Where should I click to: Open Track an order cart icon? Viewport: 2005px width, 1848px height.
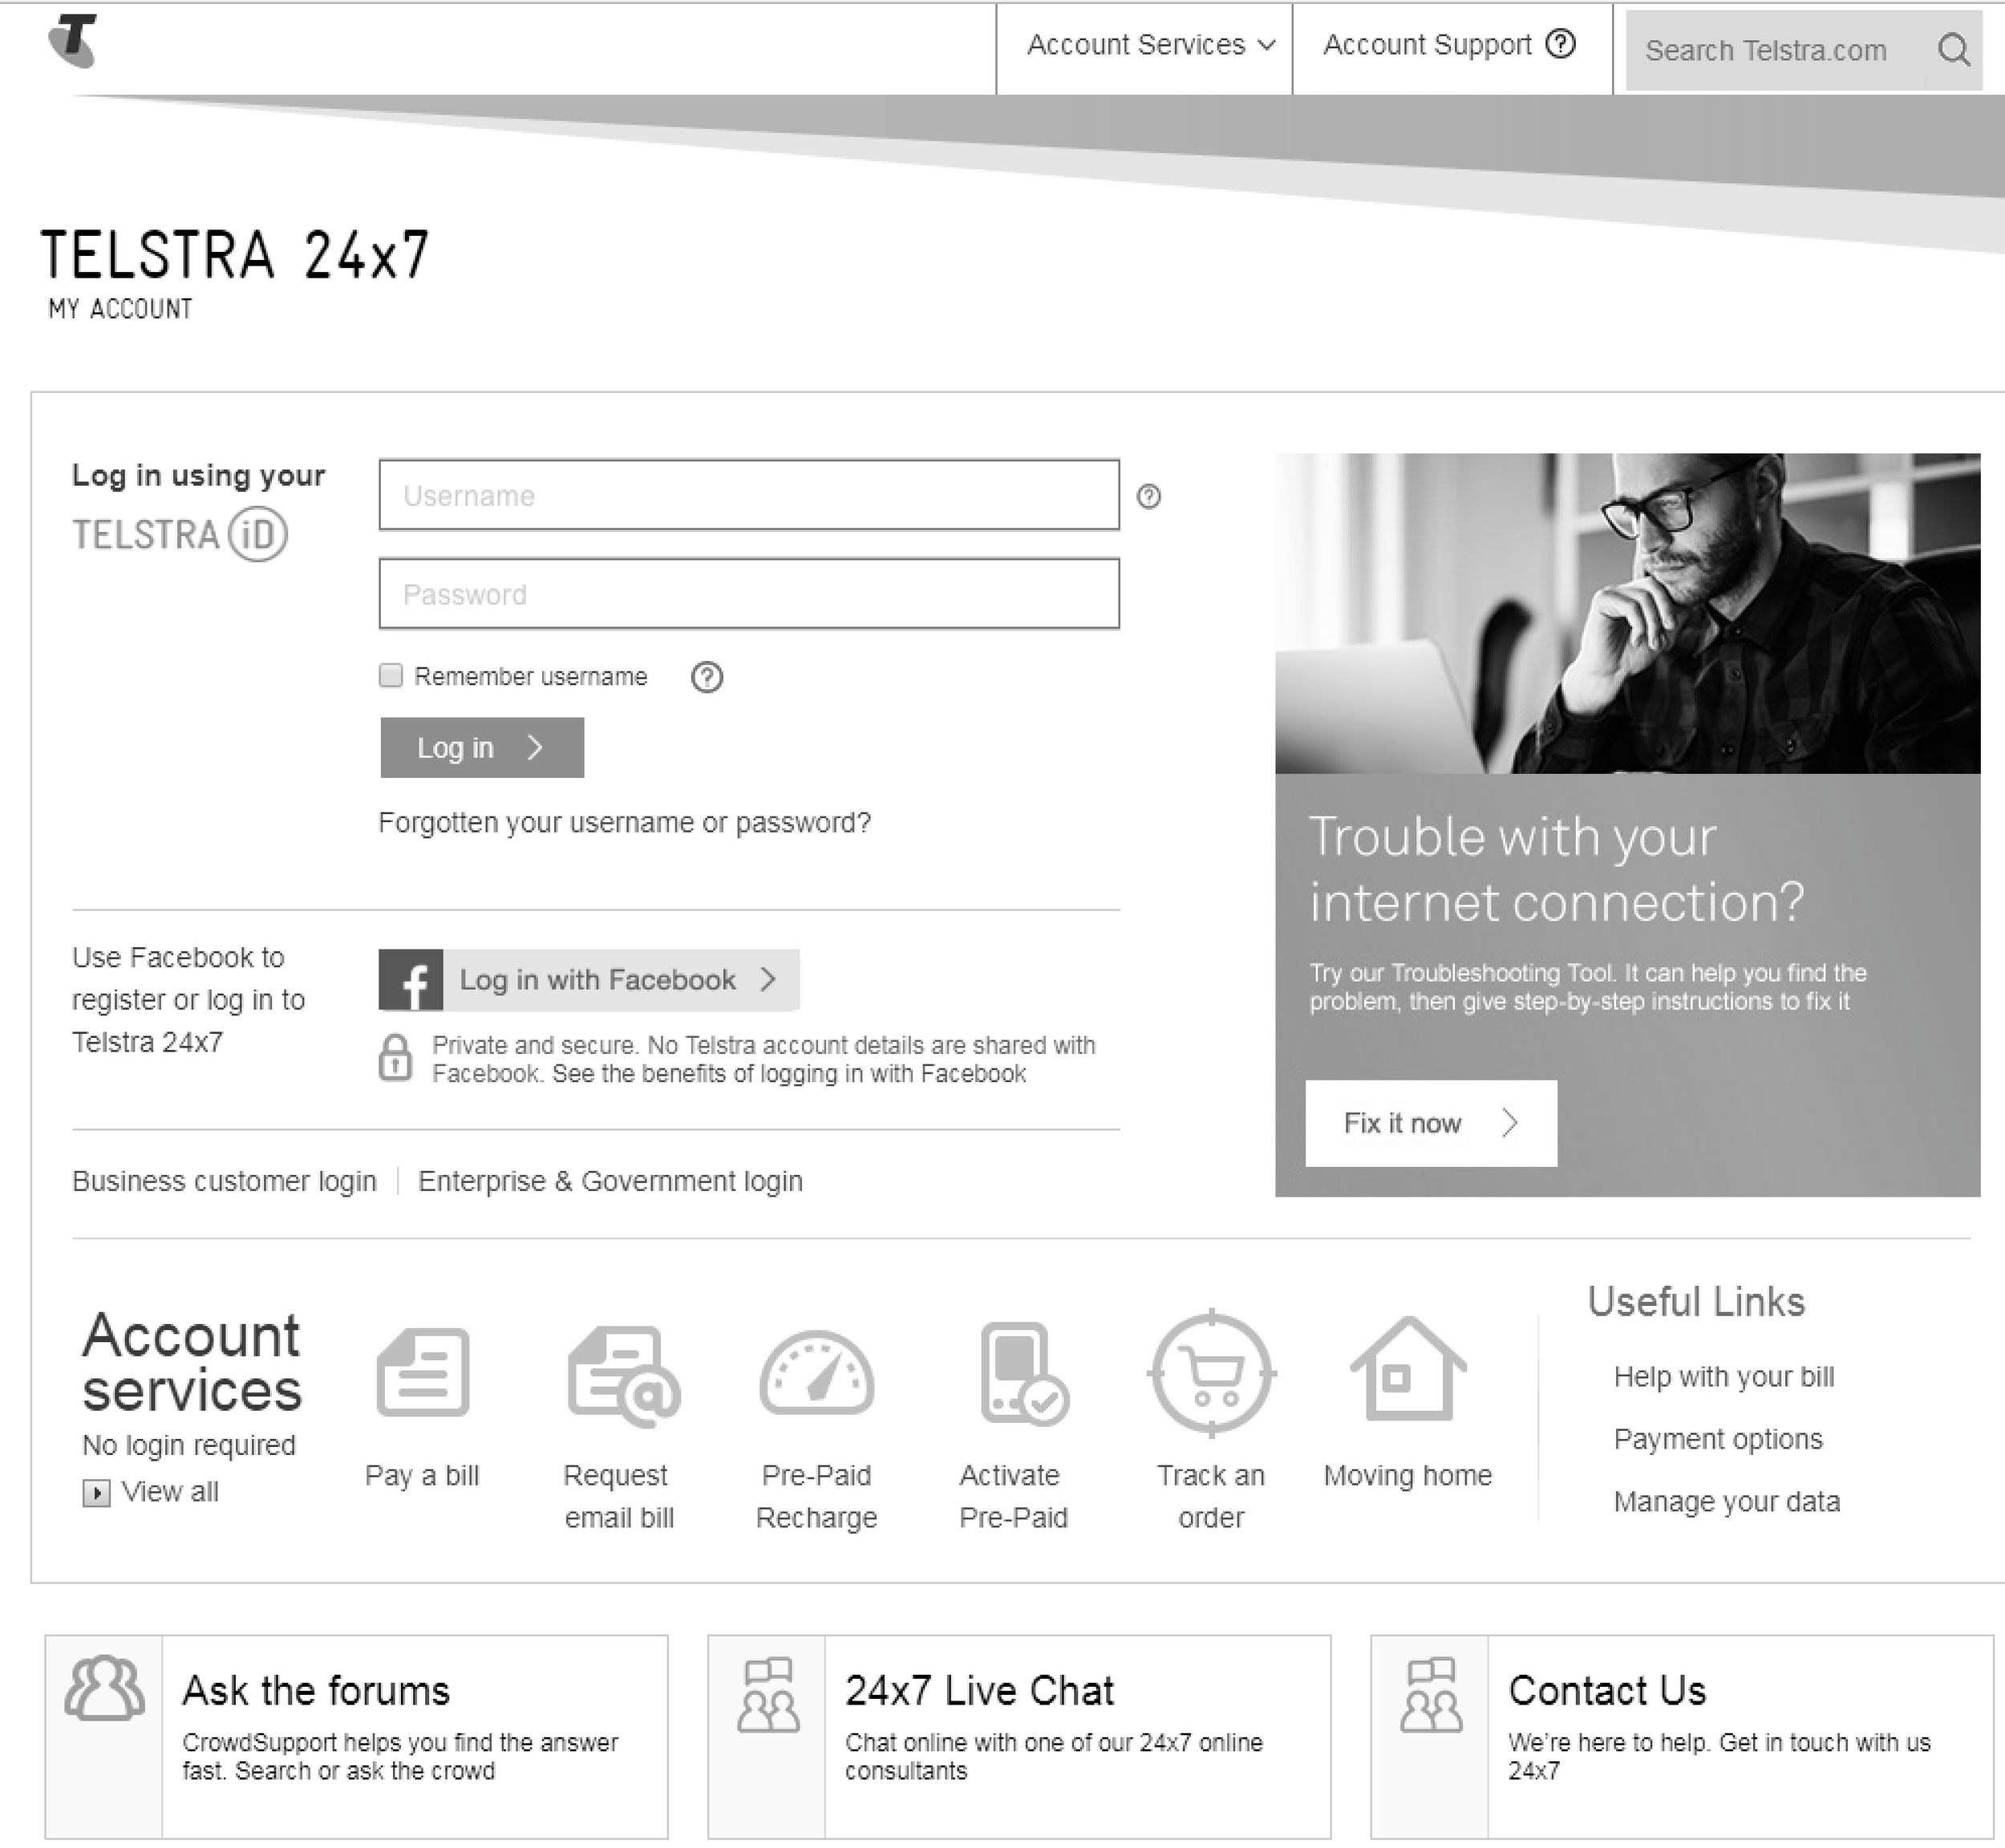[1212, 1373]
